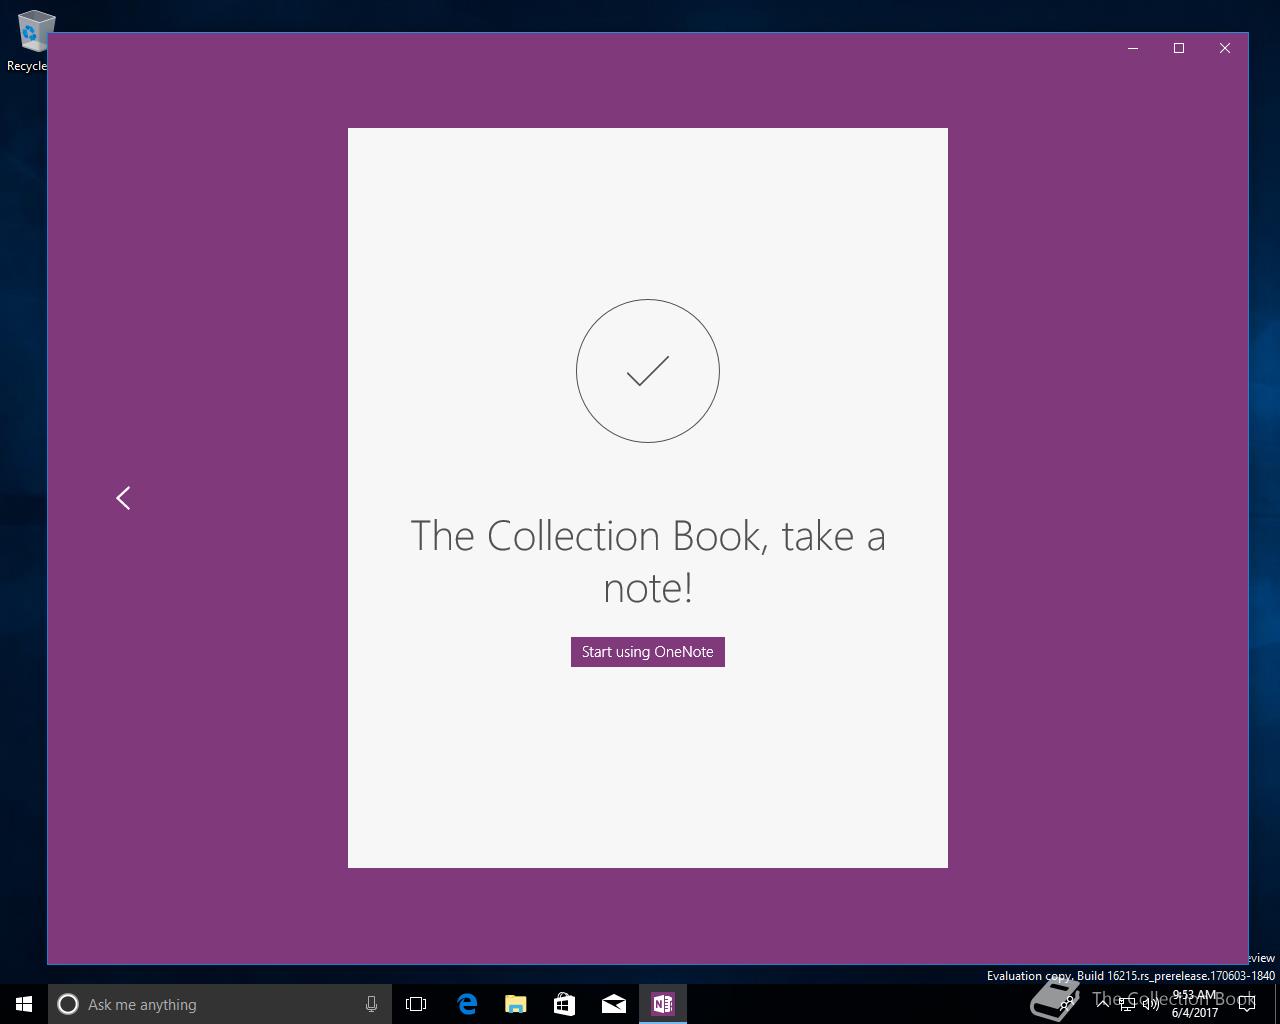The image size is (1280, 1024).
Task: Open Task View from the taskbar
Action: click(416, 1004)
